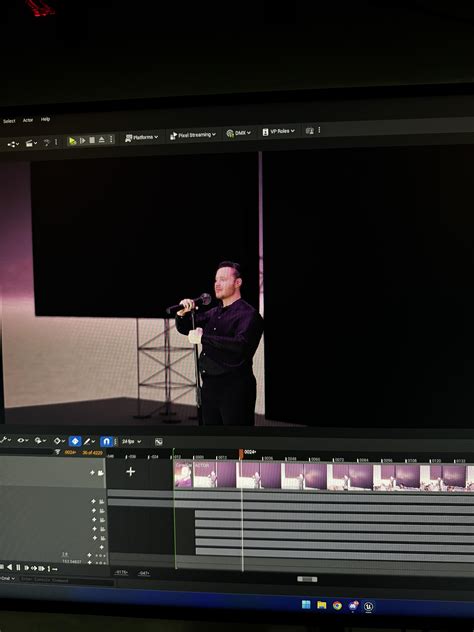This screenshot has height=632, width=474.
Task: Open the Help menu
Action: tap(45, 119)
